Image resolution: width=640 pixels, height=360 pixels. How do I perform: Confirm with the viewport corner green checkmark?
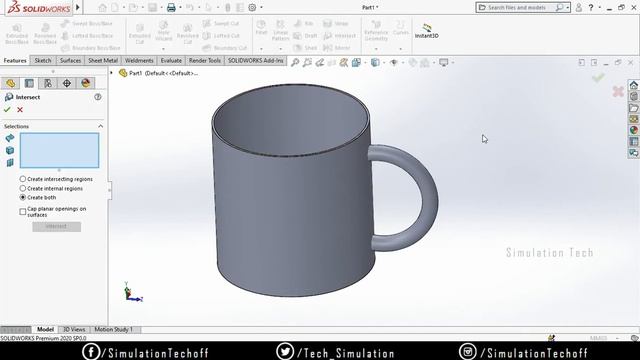(x=598, y=78)
